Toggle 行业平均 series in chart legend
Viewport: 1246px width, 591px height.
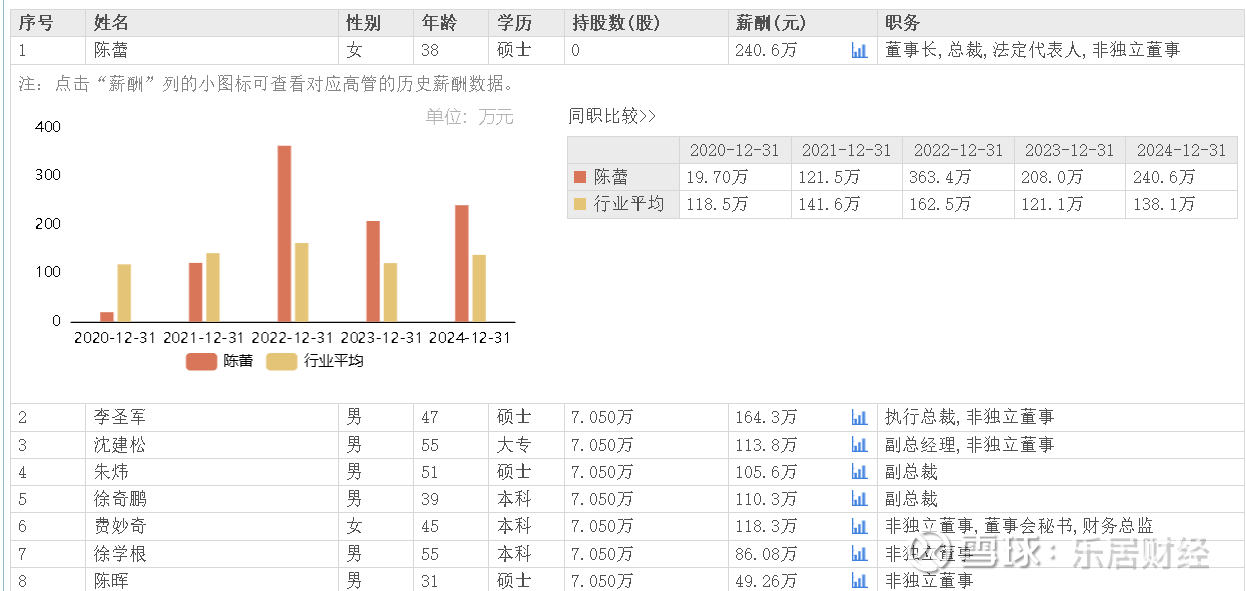point(315,361)
